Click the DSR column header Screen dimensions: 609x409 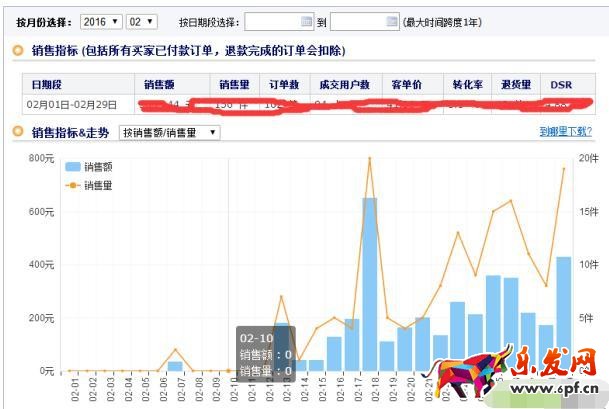pyautogui.click(x=561, y=84)
